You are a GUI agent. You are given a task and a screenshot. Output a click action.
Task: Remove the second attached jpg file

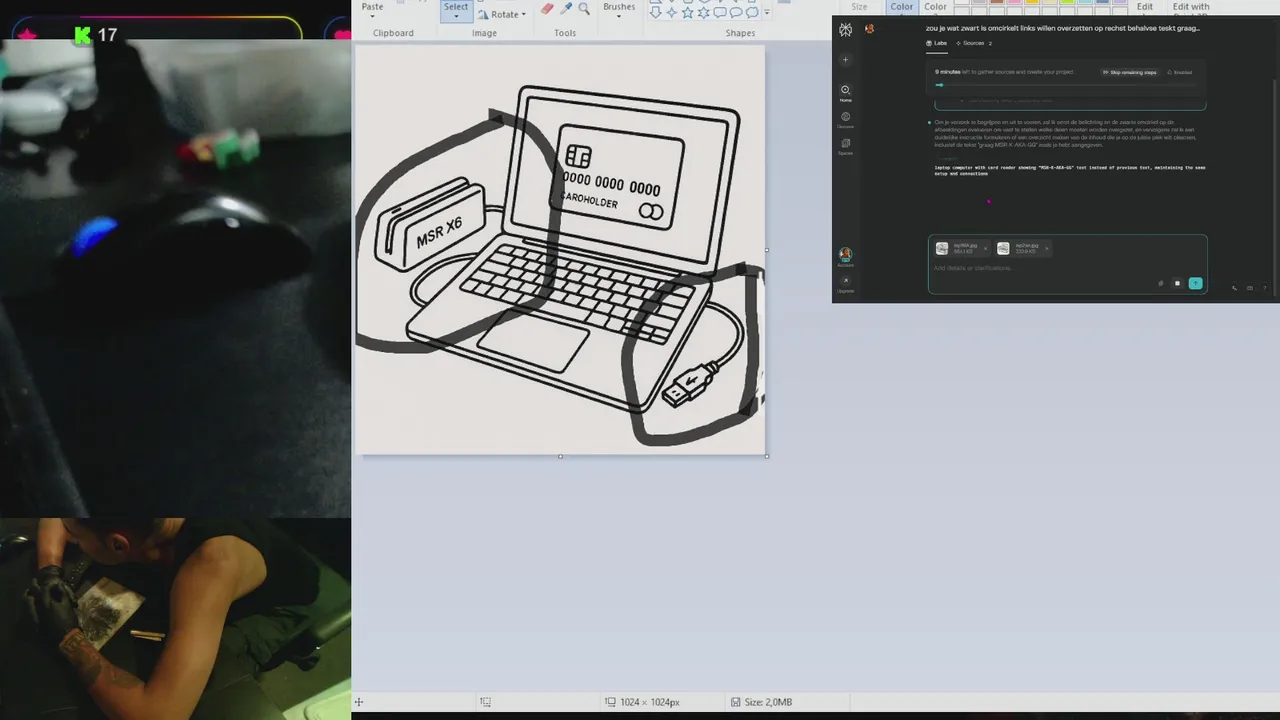pos(1047,248)
